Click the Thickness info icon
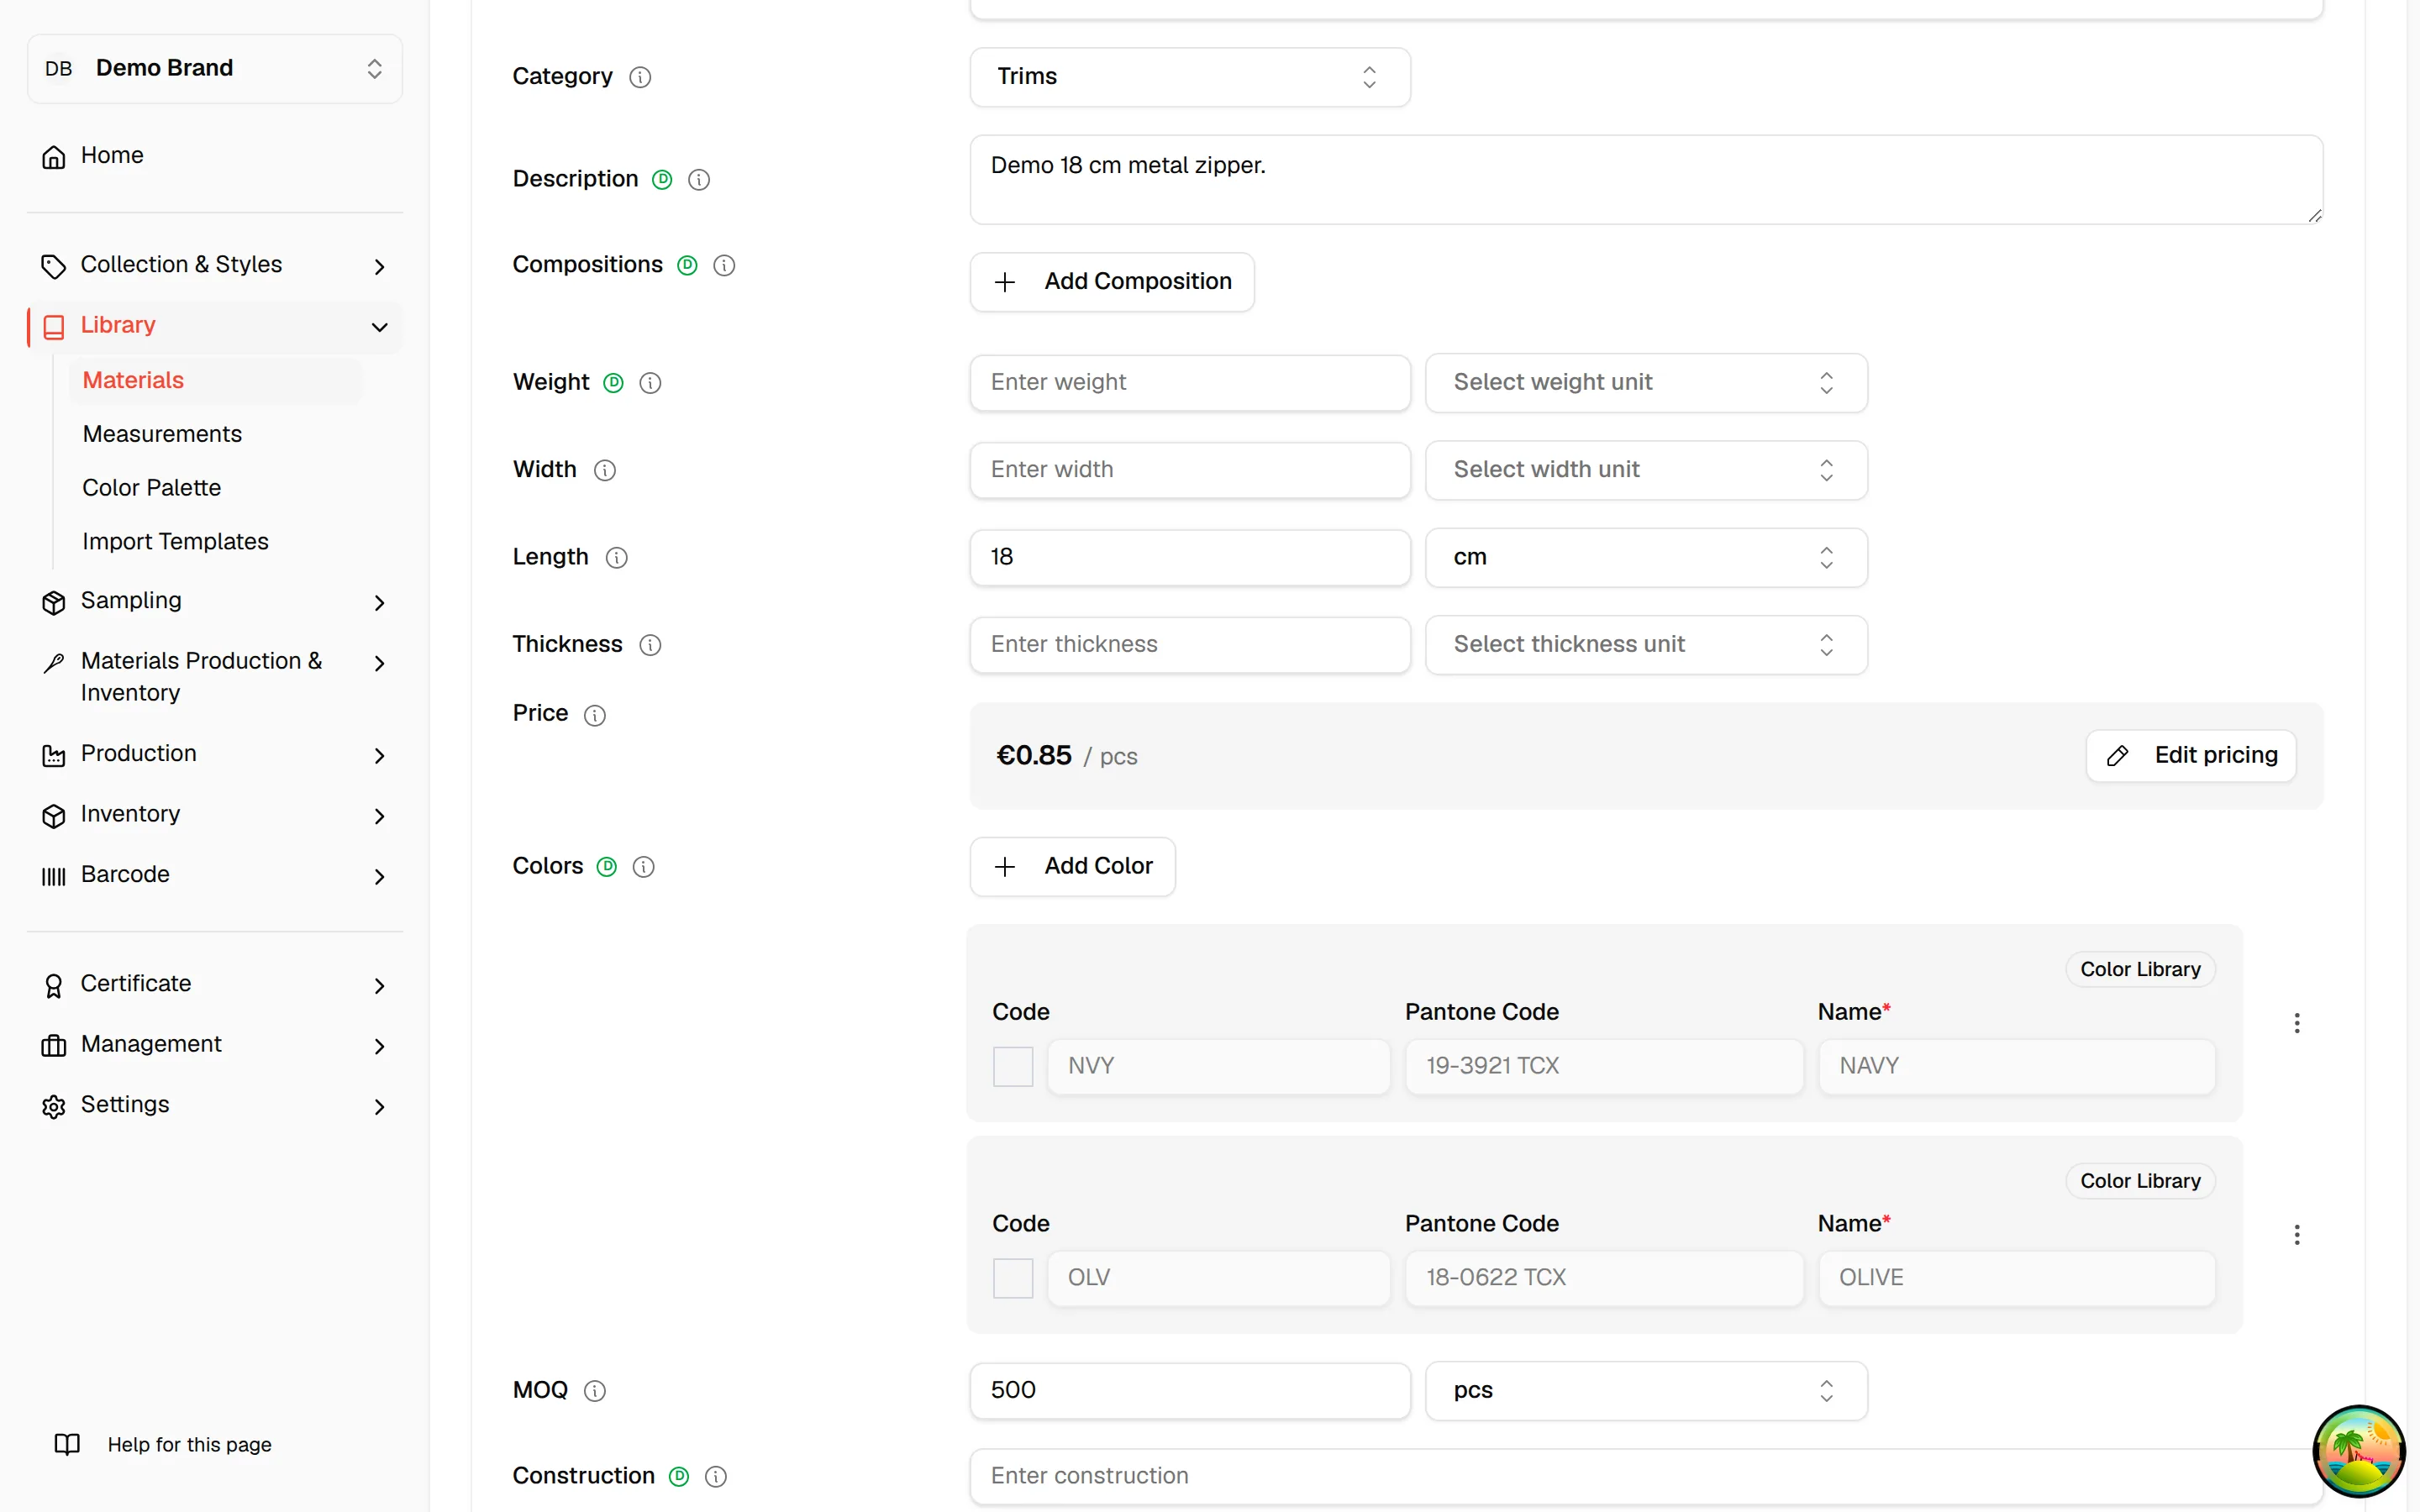 click(x=650, y=645)
